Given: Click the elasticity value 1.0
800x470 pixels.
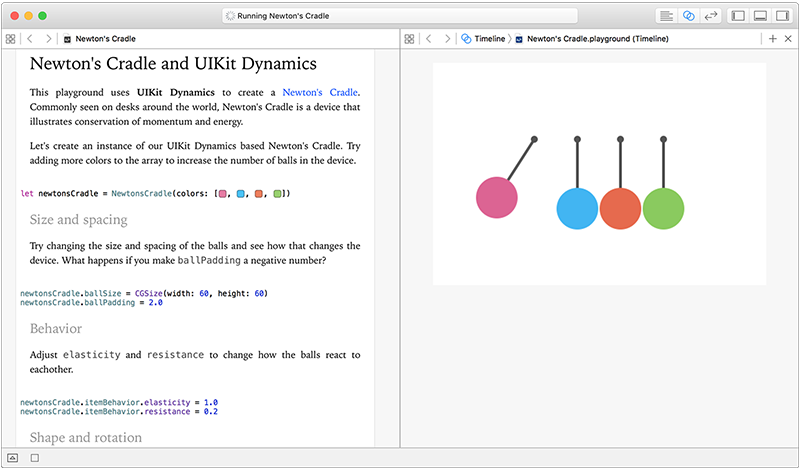Looking at the screenshot, I should (x=211, y=403).
